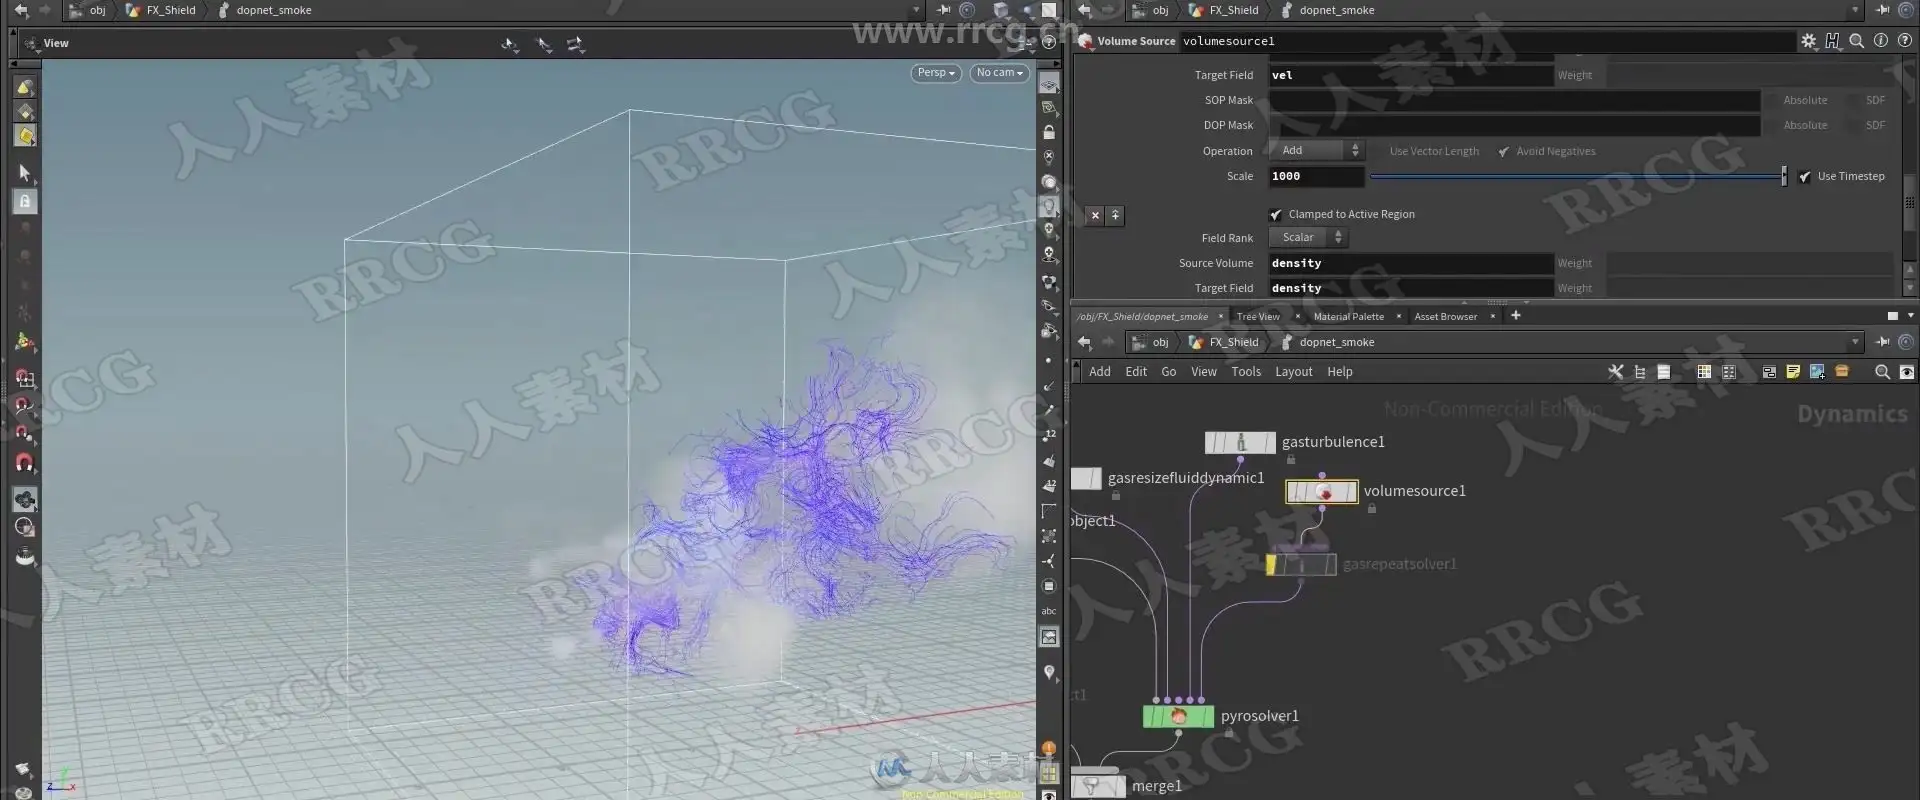Search parameters with the magnifier icon

pyautogui.click(x=1856, y=41)
